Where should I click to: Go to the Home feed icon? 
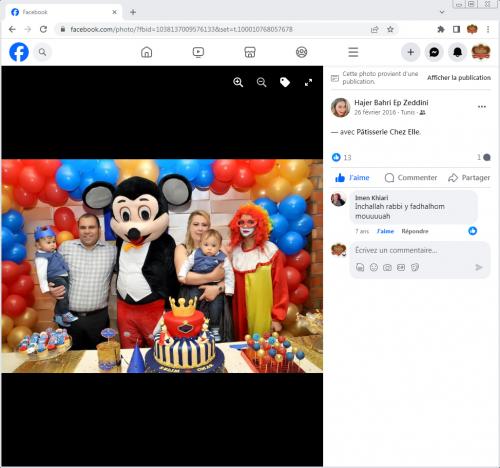click(146, 52)
